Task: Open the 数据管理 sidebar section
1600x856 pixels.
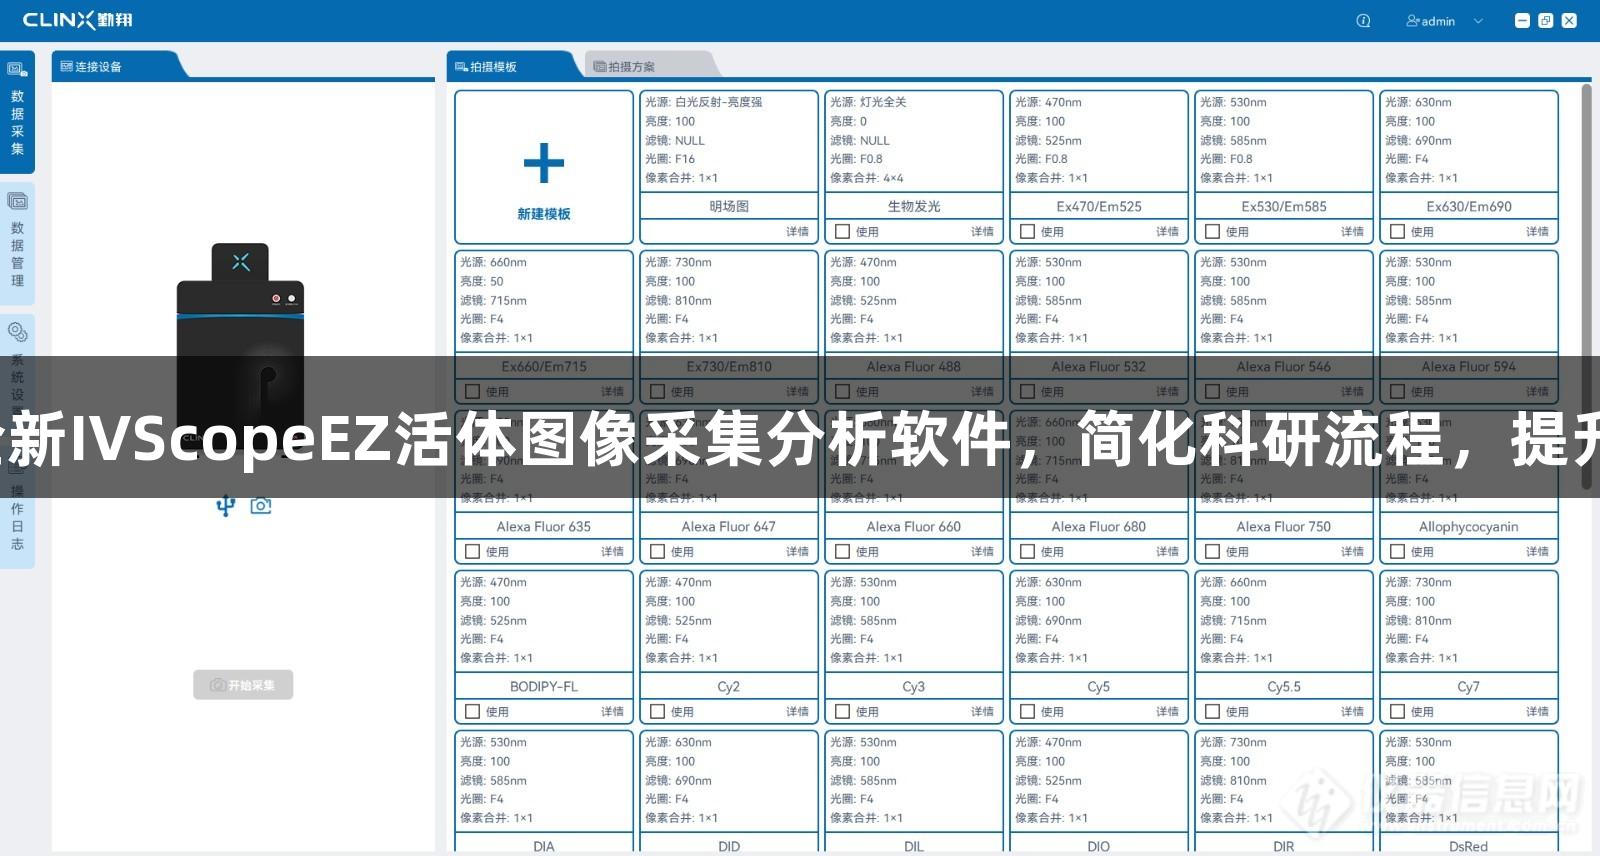Action: (x=17, y=242)
